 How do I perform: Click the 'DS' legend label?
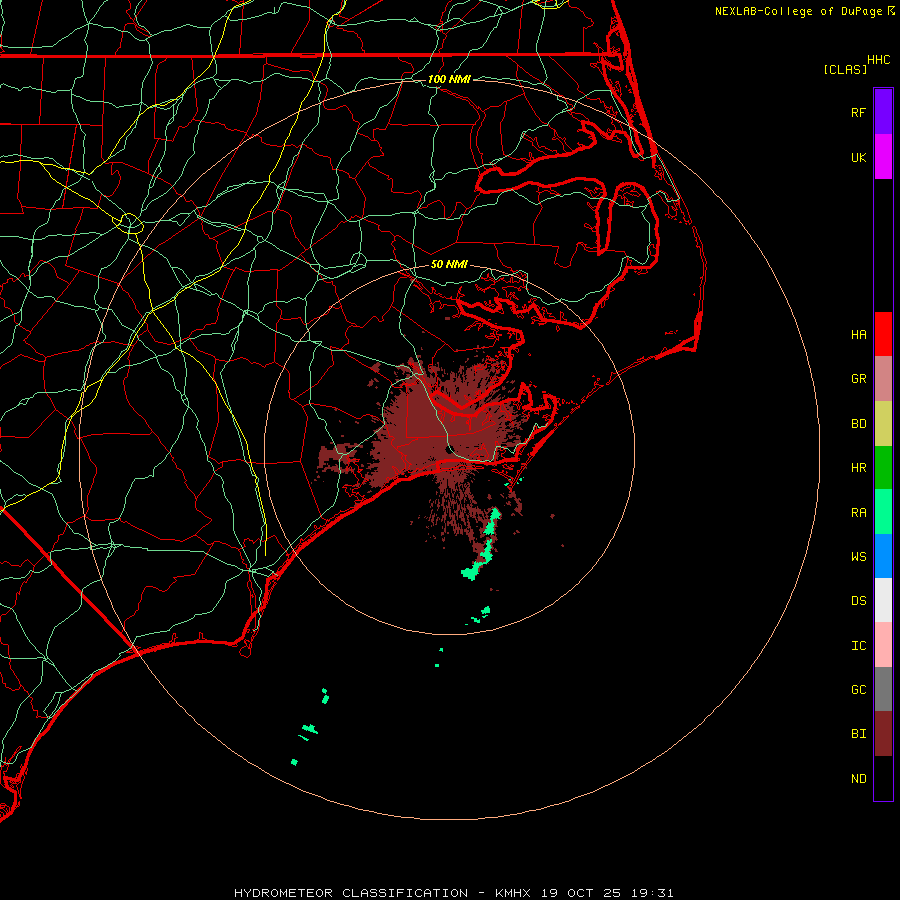point(858,601)
